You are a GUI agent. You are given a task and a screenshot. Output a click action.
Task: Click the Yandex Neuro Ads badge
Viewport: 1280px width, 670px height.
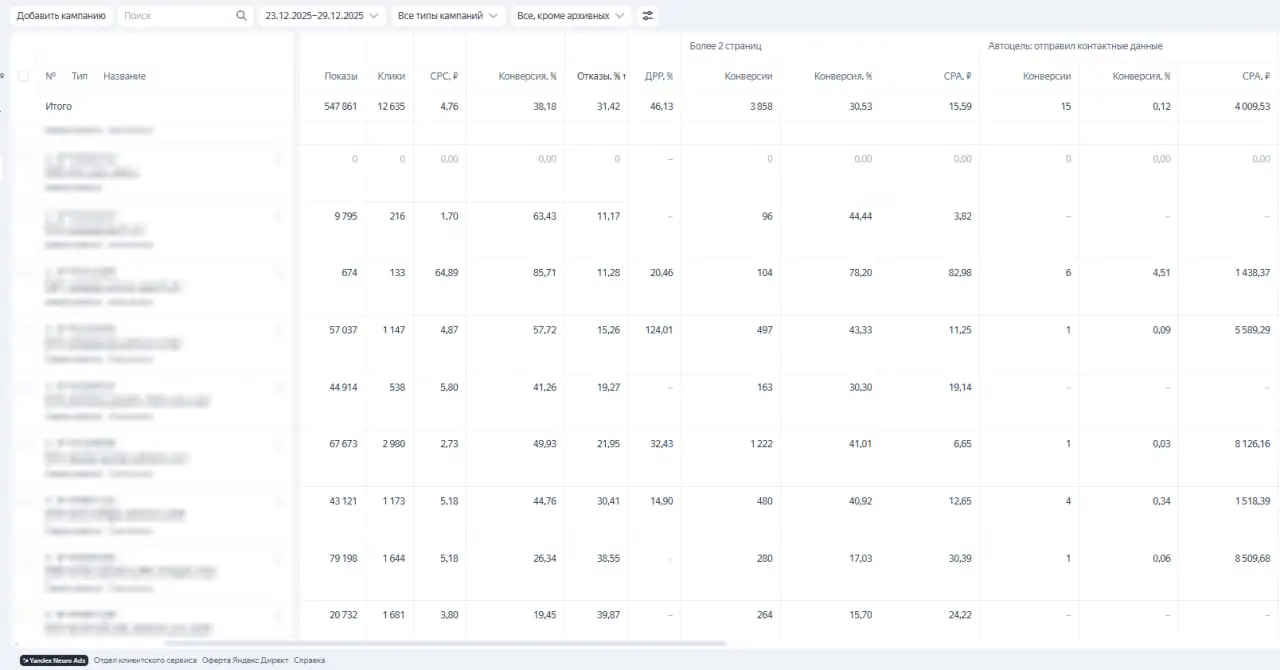[x=54, y=660]
